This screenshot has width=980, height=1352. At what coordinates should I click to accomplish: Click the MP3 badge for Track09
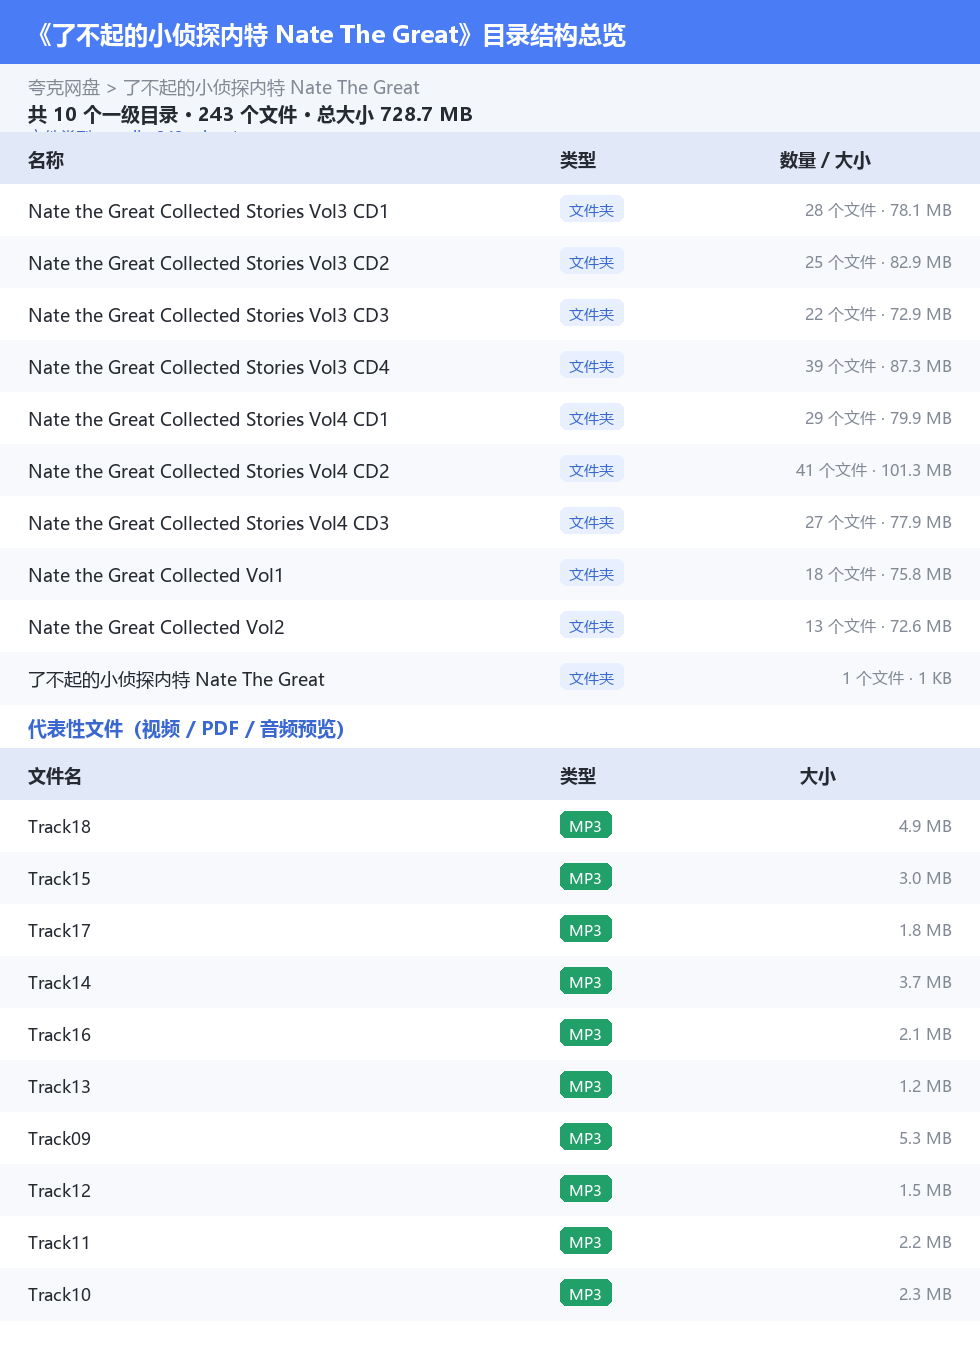(585, 1138)
